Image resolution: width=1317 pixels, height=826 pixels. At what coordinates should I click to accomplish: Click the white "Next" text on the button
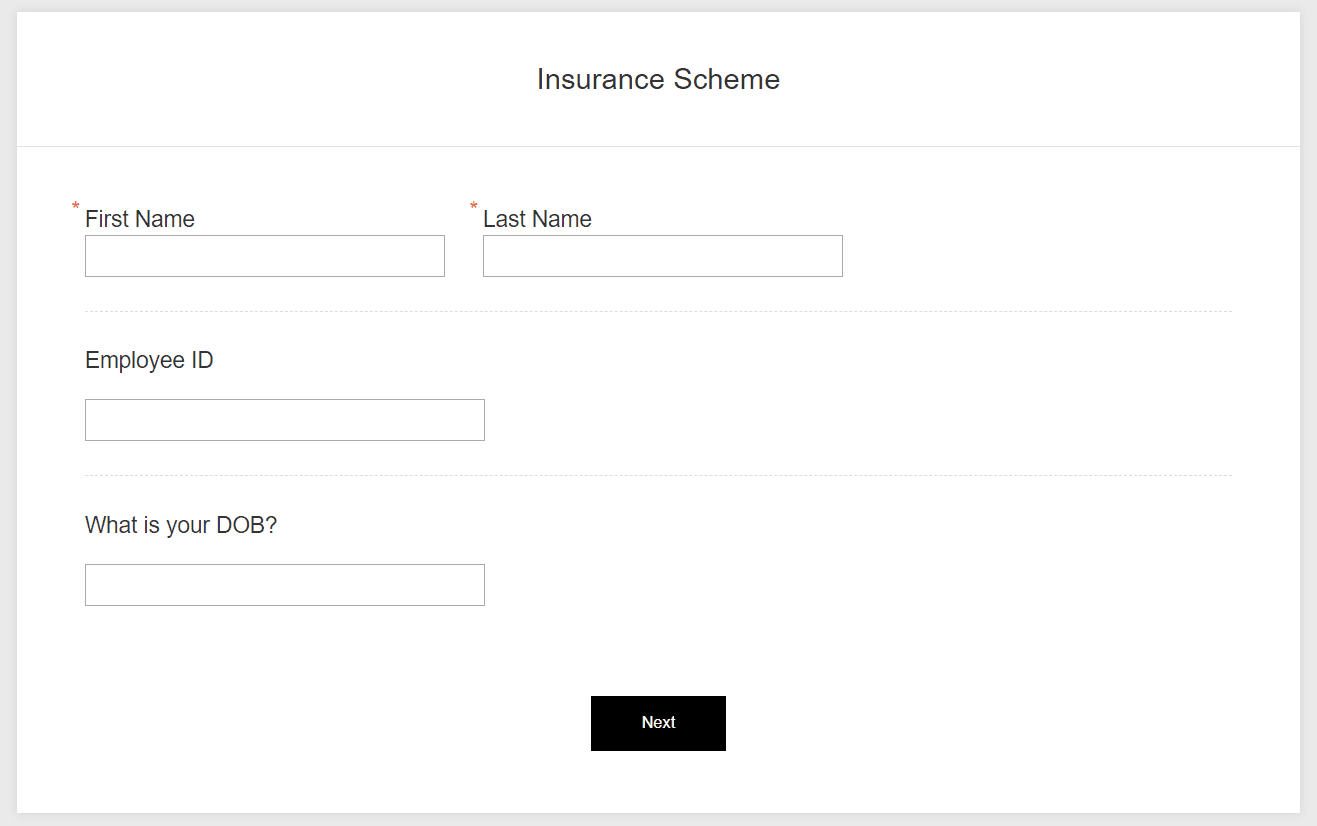point(658,722)
